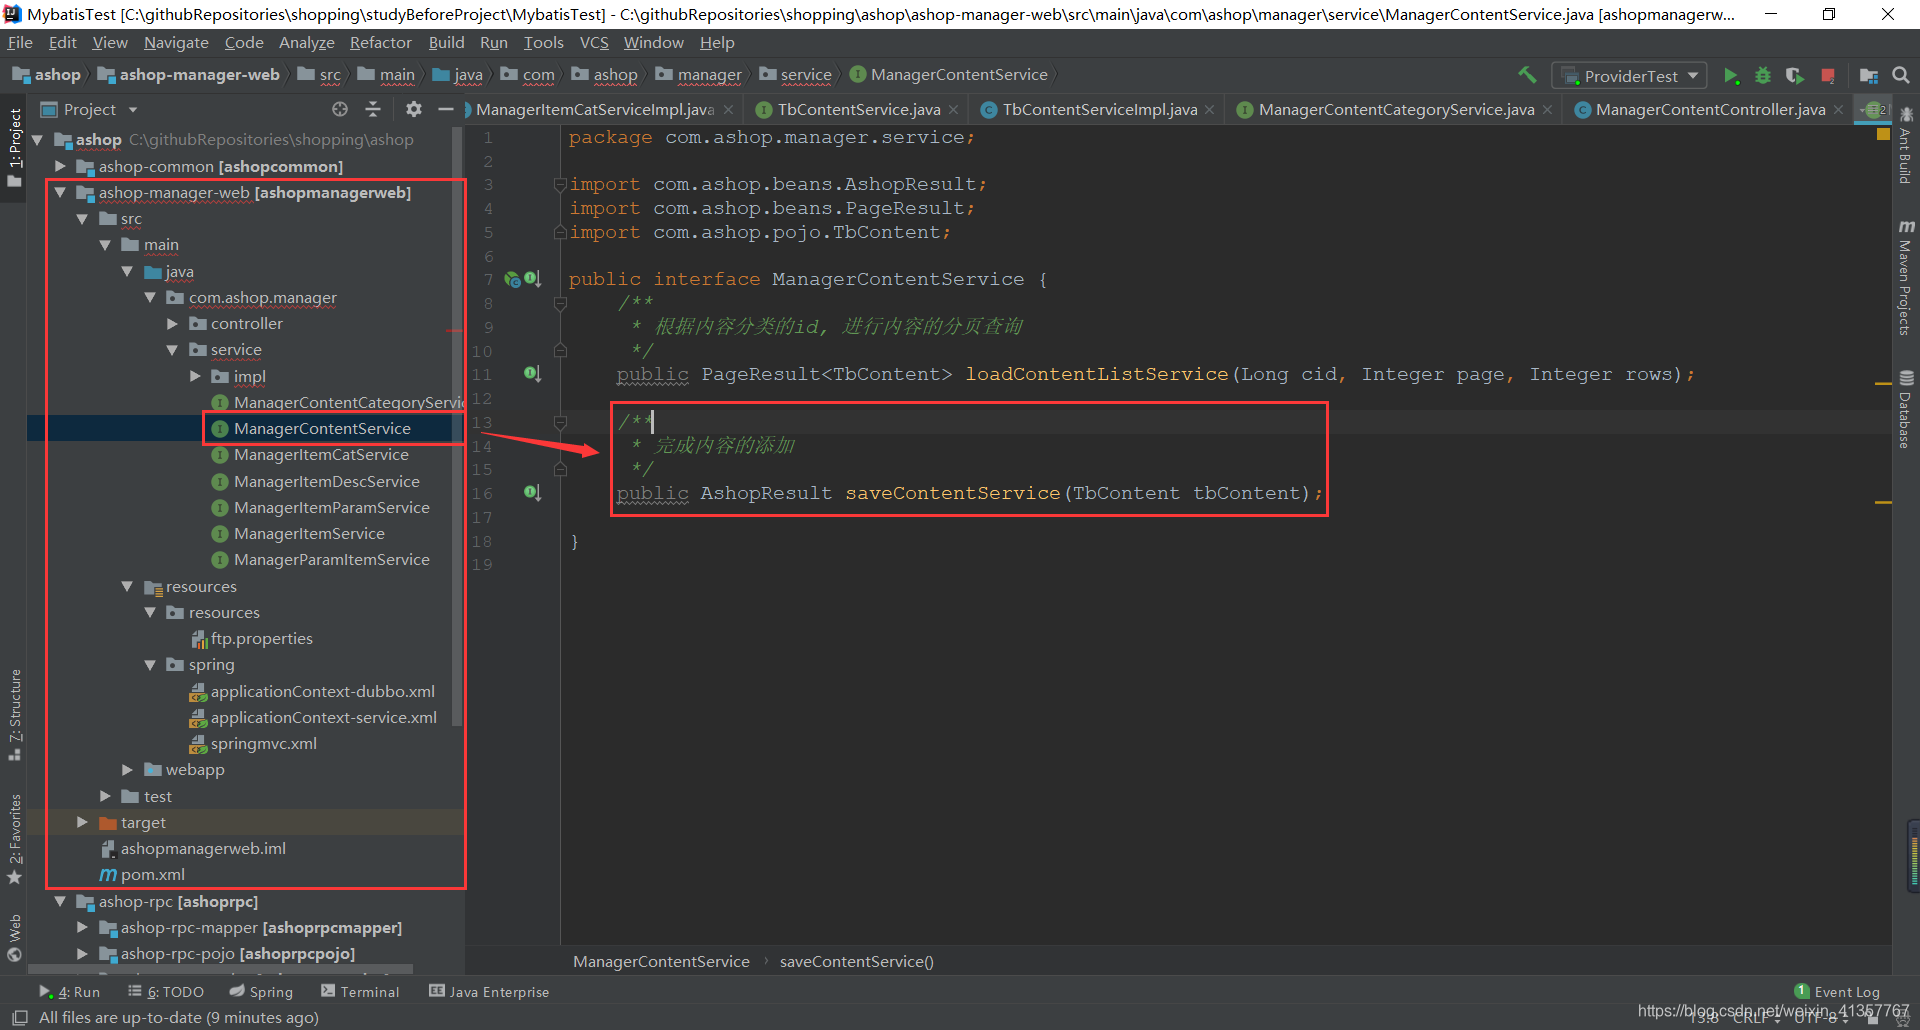
Task: Toggle the Maven Projects tool window
Action: 1906,277
